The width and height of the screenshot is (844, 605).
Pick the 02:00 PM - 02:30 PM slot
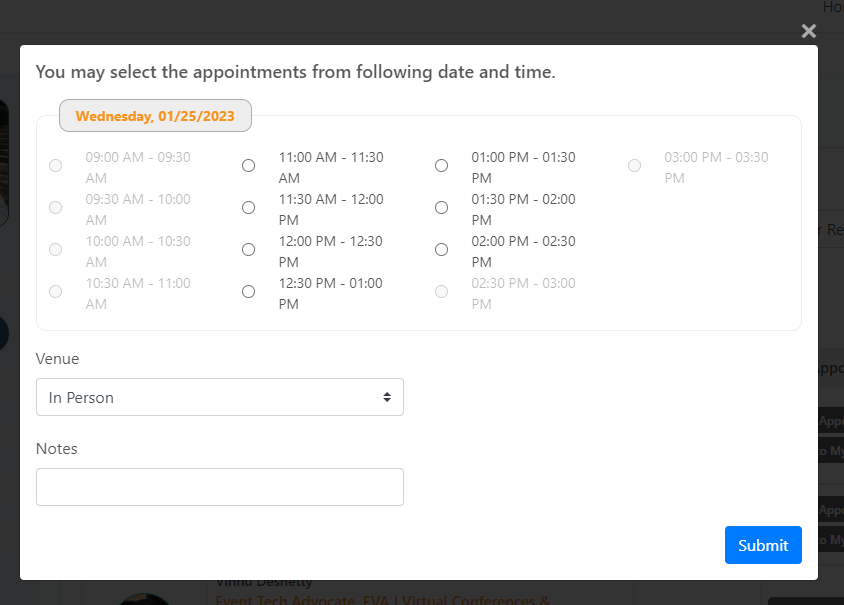(442, 250)
